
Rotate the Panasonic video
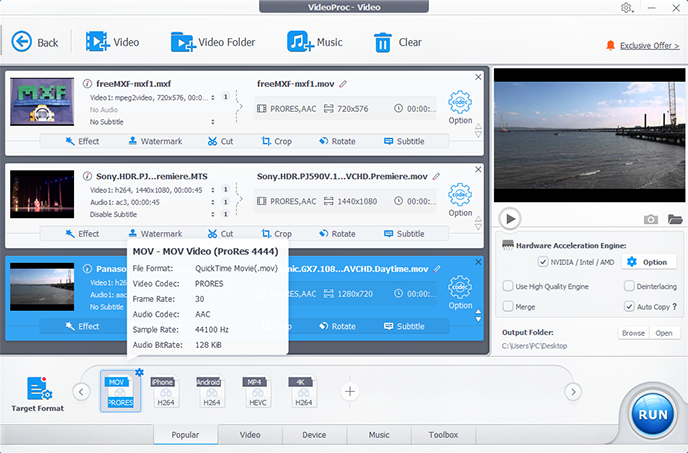coord(337,327)
